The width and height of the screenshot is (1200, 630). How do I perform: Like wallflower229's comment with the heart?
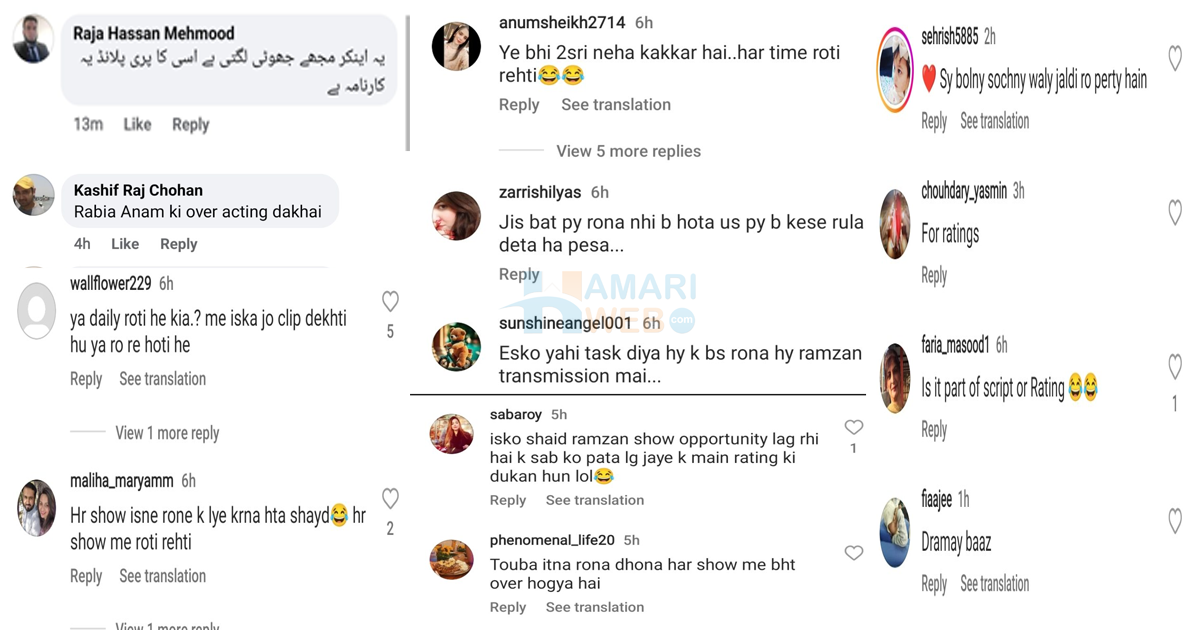coord(390,301)
